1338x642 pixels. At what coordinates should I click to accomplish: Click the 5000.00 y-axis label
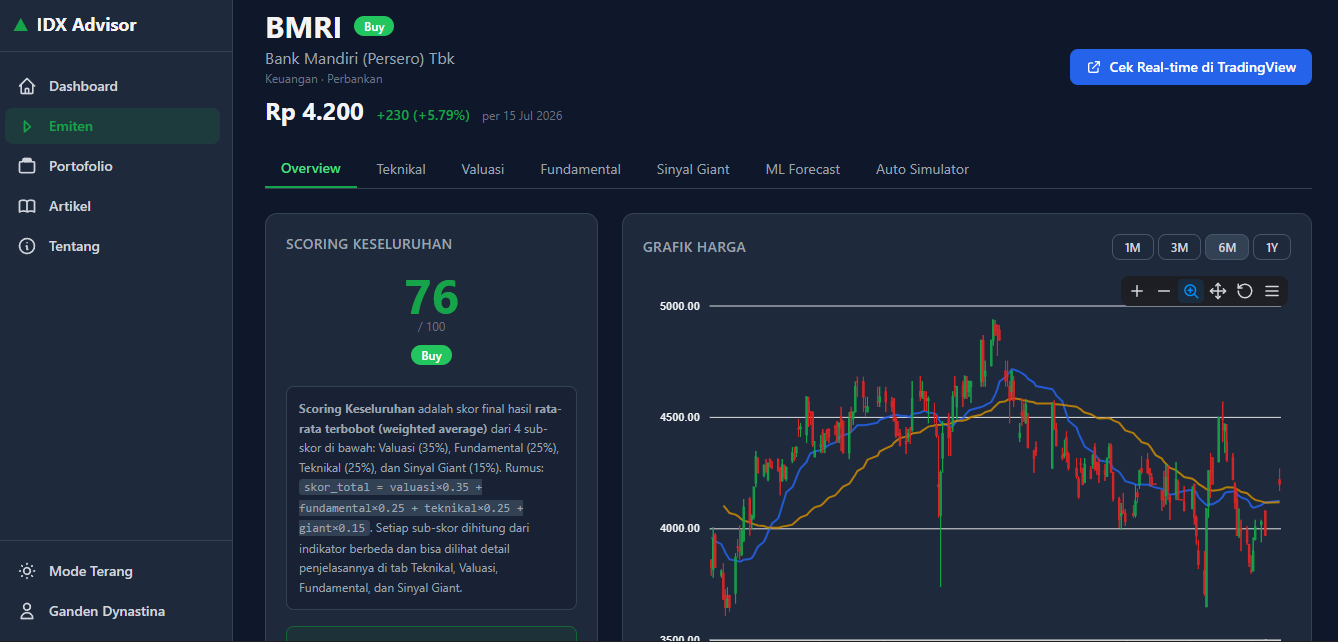pyautogui.click(x=679, y=306)
